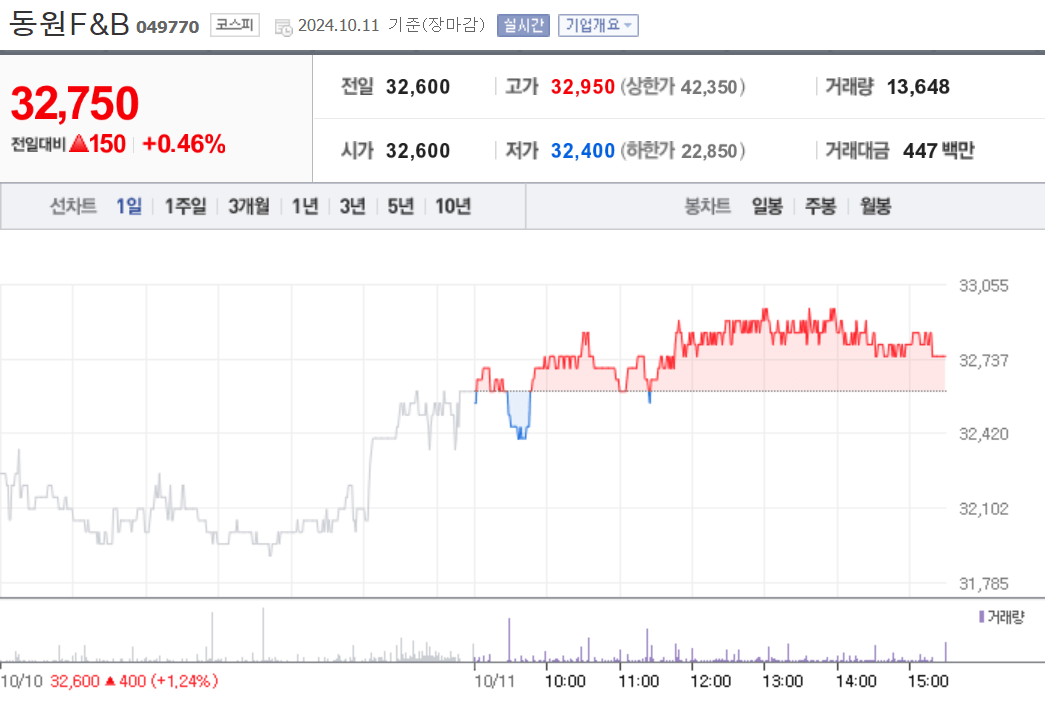The width and height of the screenshot is (1045, 721).
Task: Click the 저가 value 32,400
Action: (582, 151)
